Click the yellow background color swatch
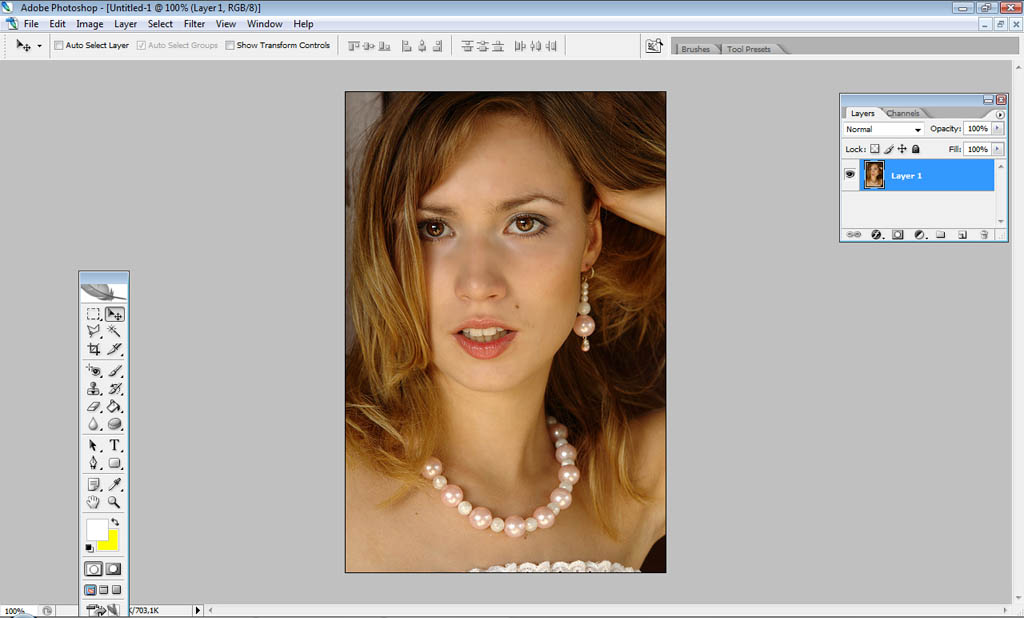Image resolution: width=1024 pixels, height=618 pixels. click(108, 541)
